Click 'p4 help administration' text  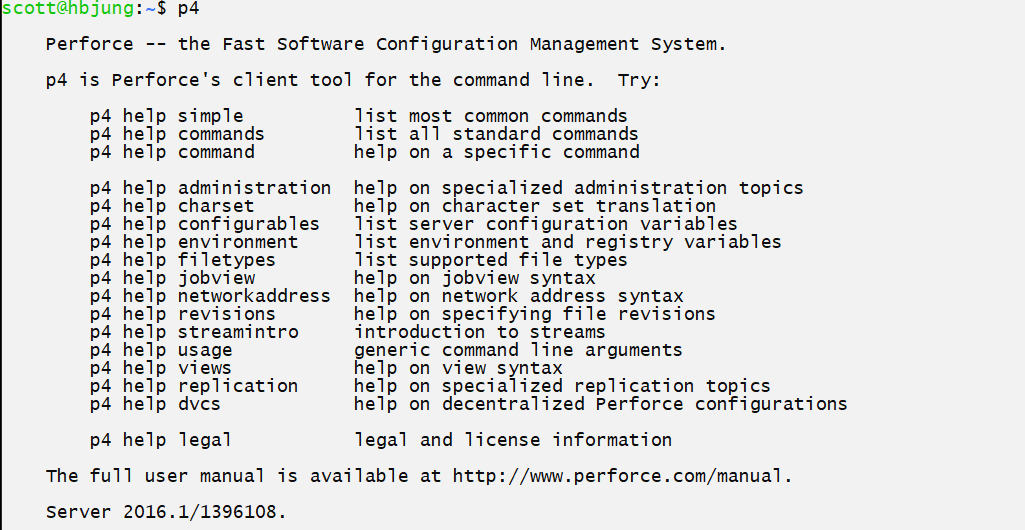[210, 188]
